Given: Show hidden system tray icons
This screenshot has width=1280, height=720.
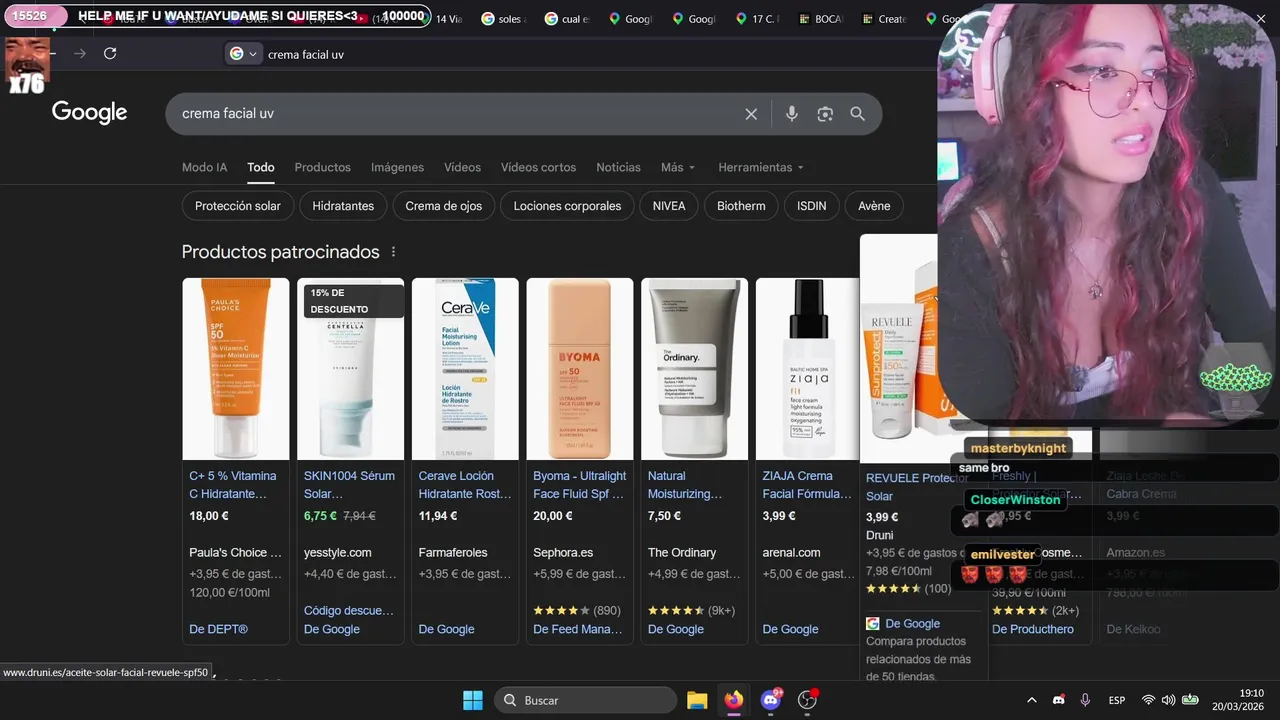Looking at the screenshot, I should 1033,700.
